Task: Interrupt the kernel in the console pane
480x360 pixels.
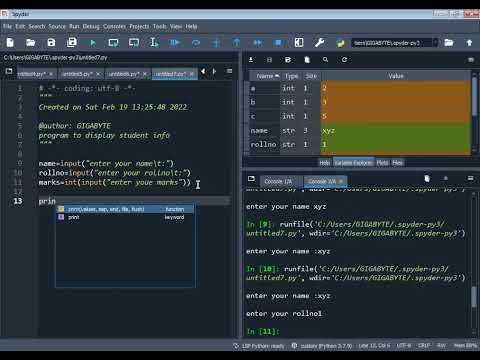Action: click(446, 179)
